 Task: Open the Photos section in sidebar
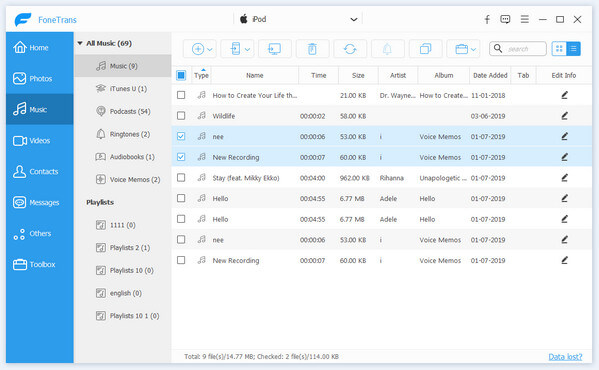point(40,78)
